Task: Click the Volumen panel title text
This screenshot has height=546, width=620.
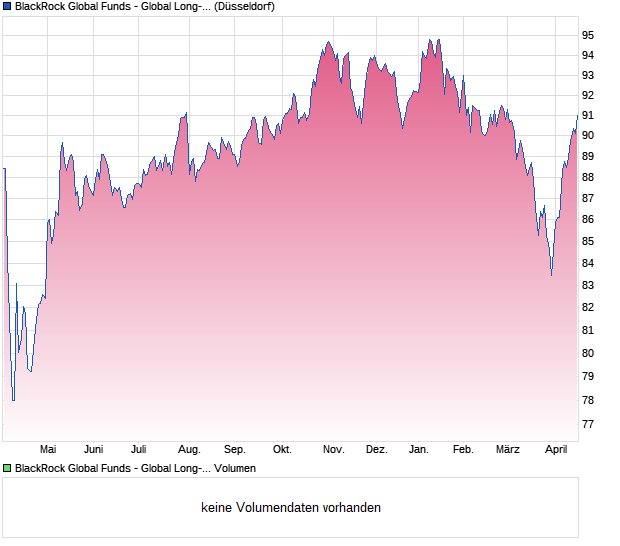Action: click(135, 468)
